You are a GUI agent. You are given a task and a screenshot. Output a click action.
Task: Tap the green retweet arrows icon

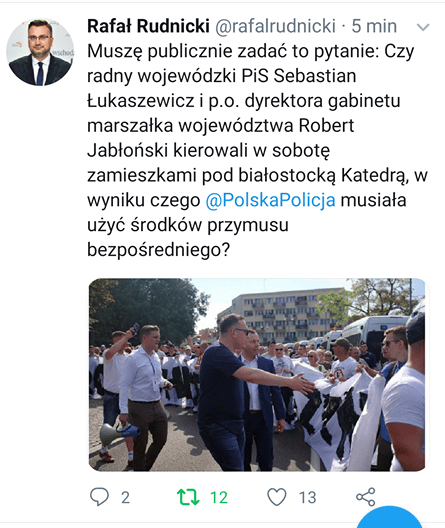[188, 497]
